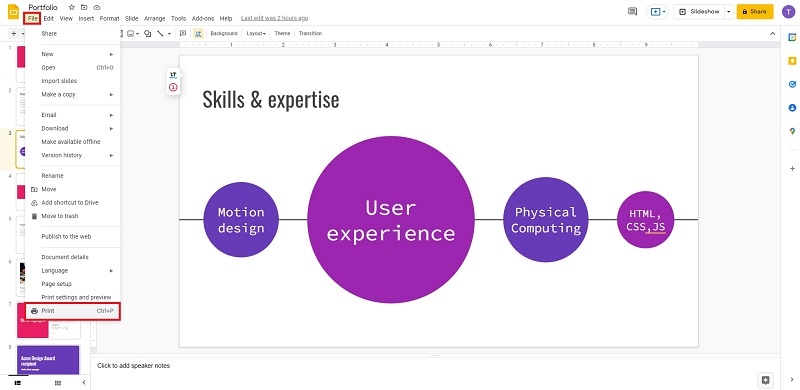
Task: Click the highlighted LanguageTool toolbar icon
Action: coord(198,34)
